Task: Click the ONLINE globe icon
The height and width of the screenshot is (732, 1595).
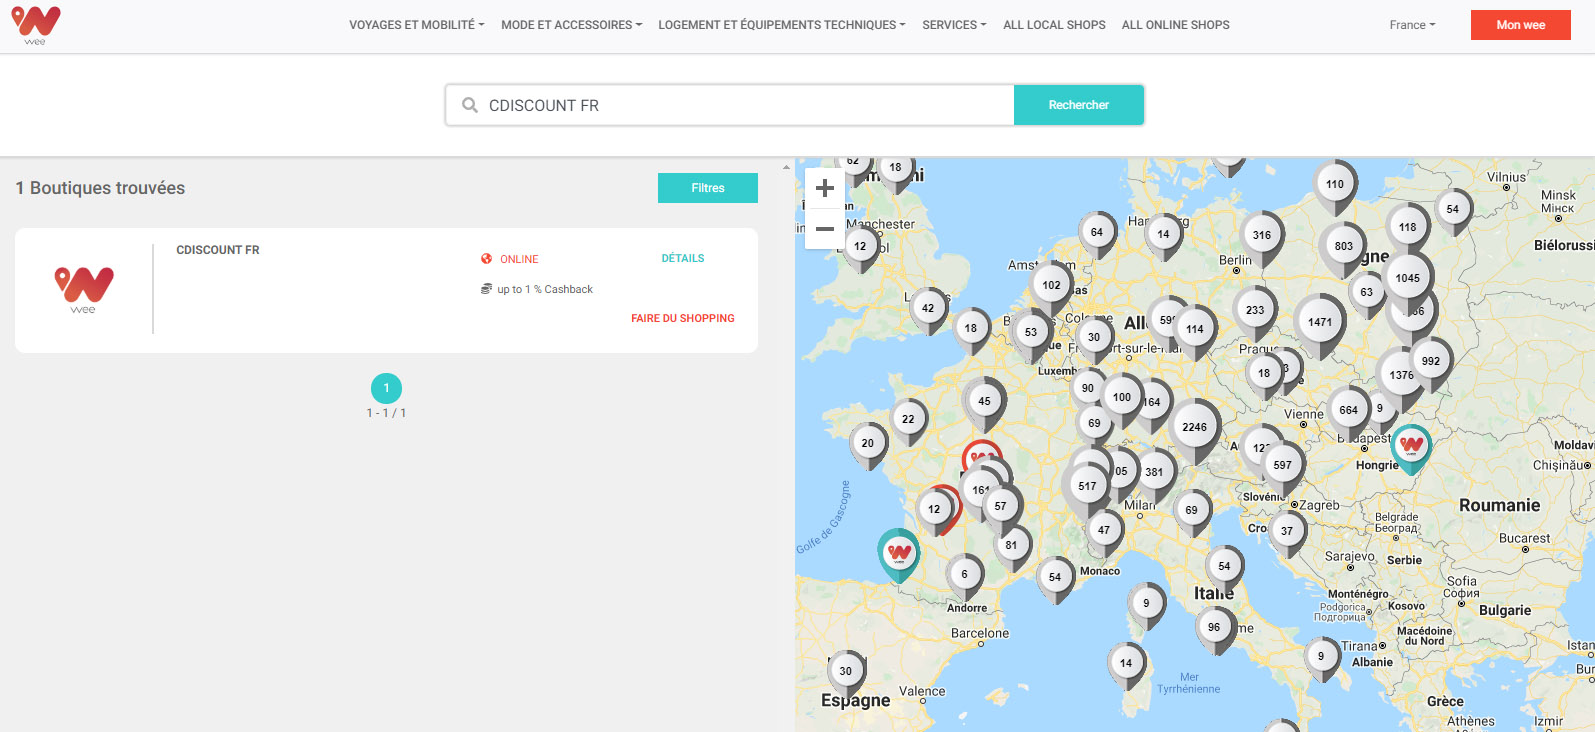Action: click(x=486, y=259)
